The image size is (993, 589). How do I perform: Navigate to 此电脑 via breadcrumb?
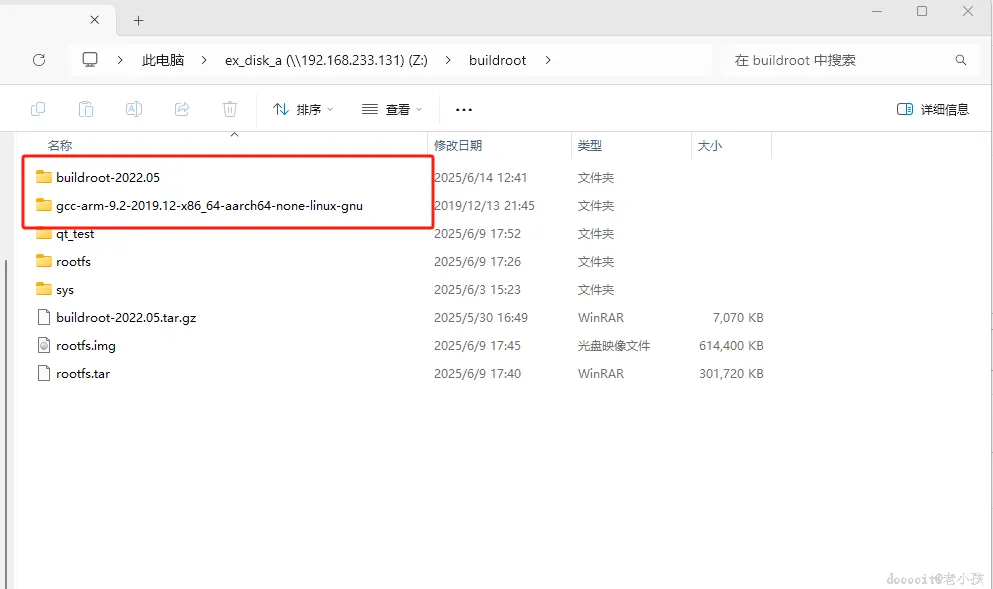[x=162, y=60]
